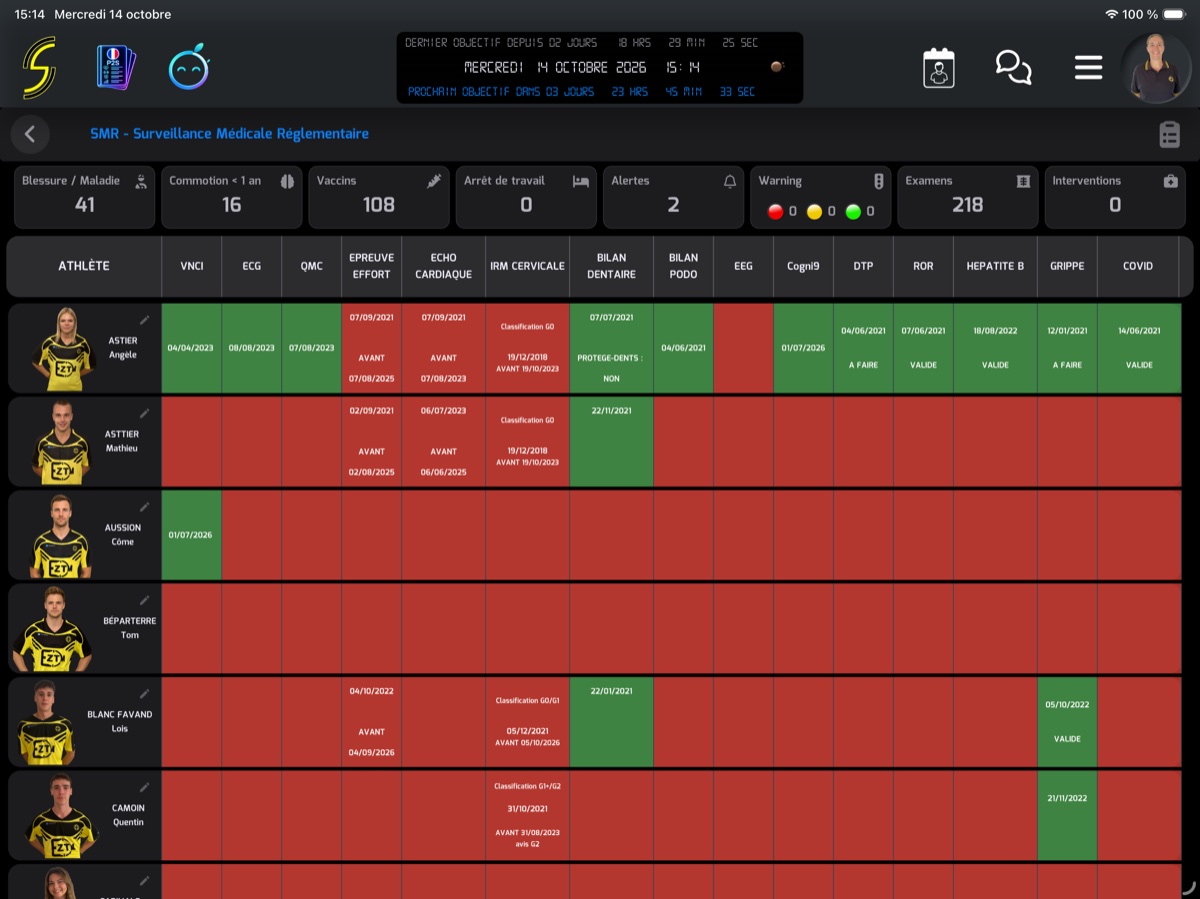Click the IRM CERVICALE column header
The height and width of the screenshot is (899, 1200).
pyautogui.click(x=528, y=266)
